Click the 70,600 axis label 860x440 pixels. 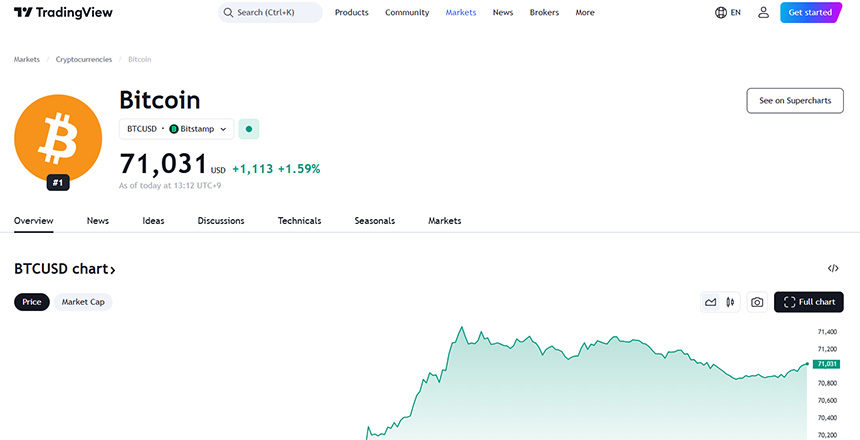tap(827, 400)
